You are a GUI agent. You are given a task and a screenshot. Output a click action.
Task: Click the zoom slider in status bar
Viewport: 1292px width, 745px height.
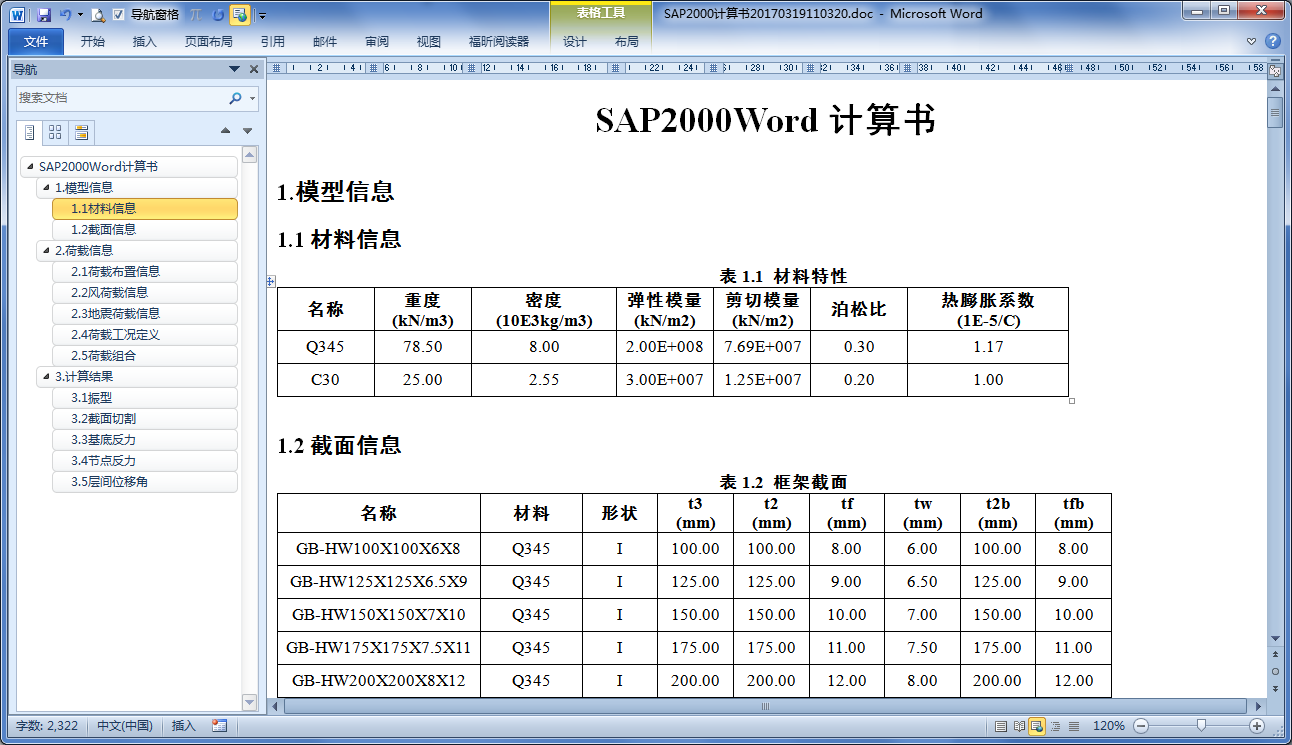1199,726
